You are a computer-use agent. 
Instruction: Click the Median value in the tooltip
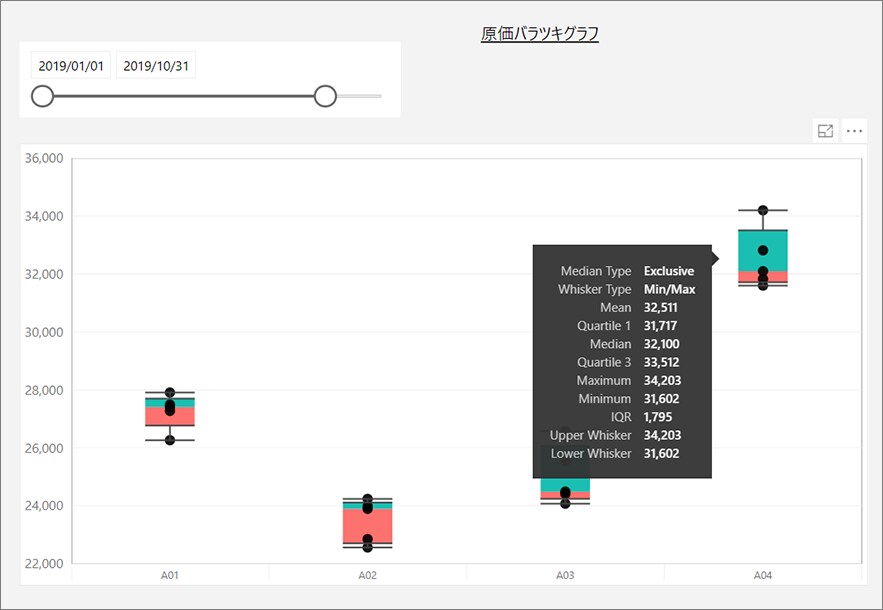click(661, 344)
